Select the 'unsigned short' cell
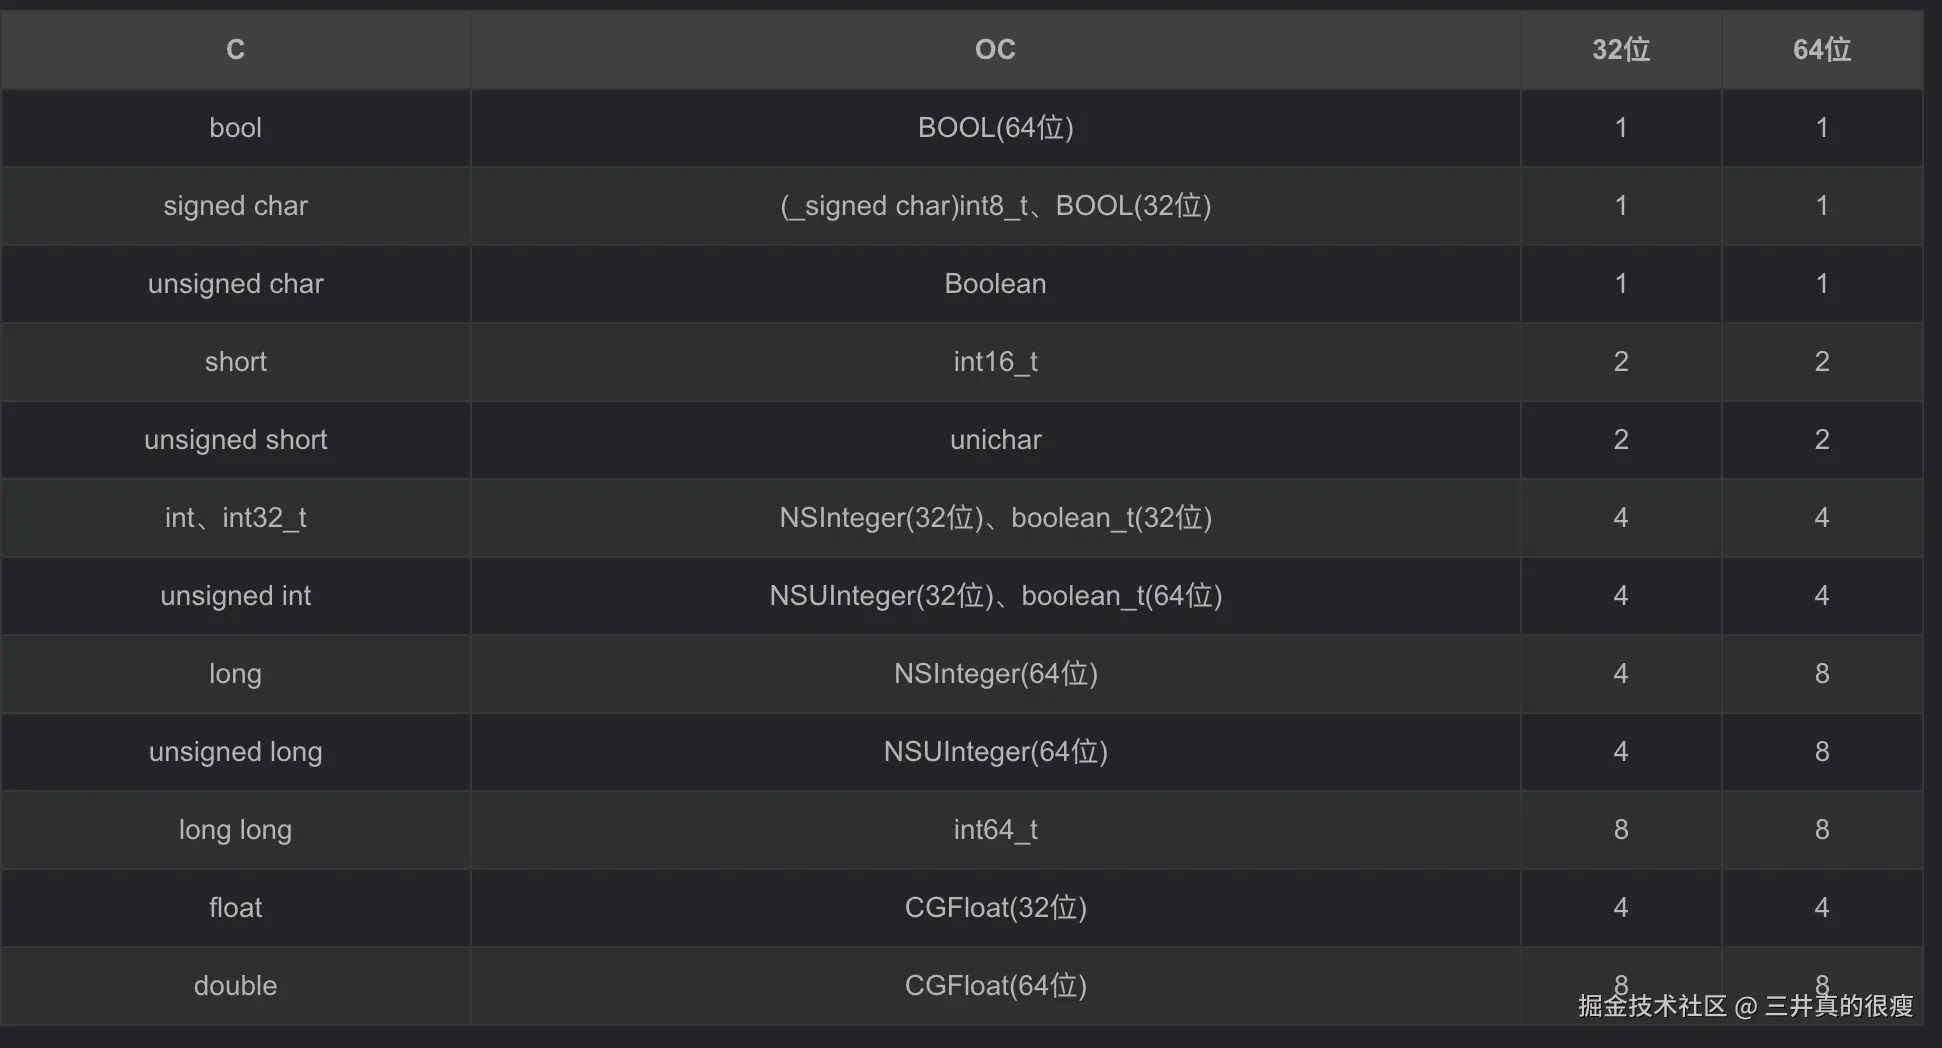1942x1048 pixels. coord(235,440)
